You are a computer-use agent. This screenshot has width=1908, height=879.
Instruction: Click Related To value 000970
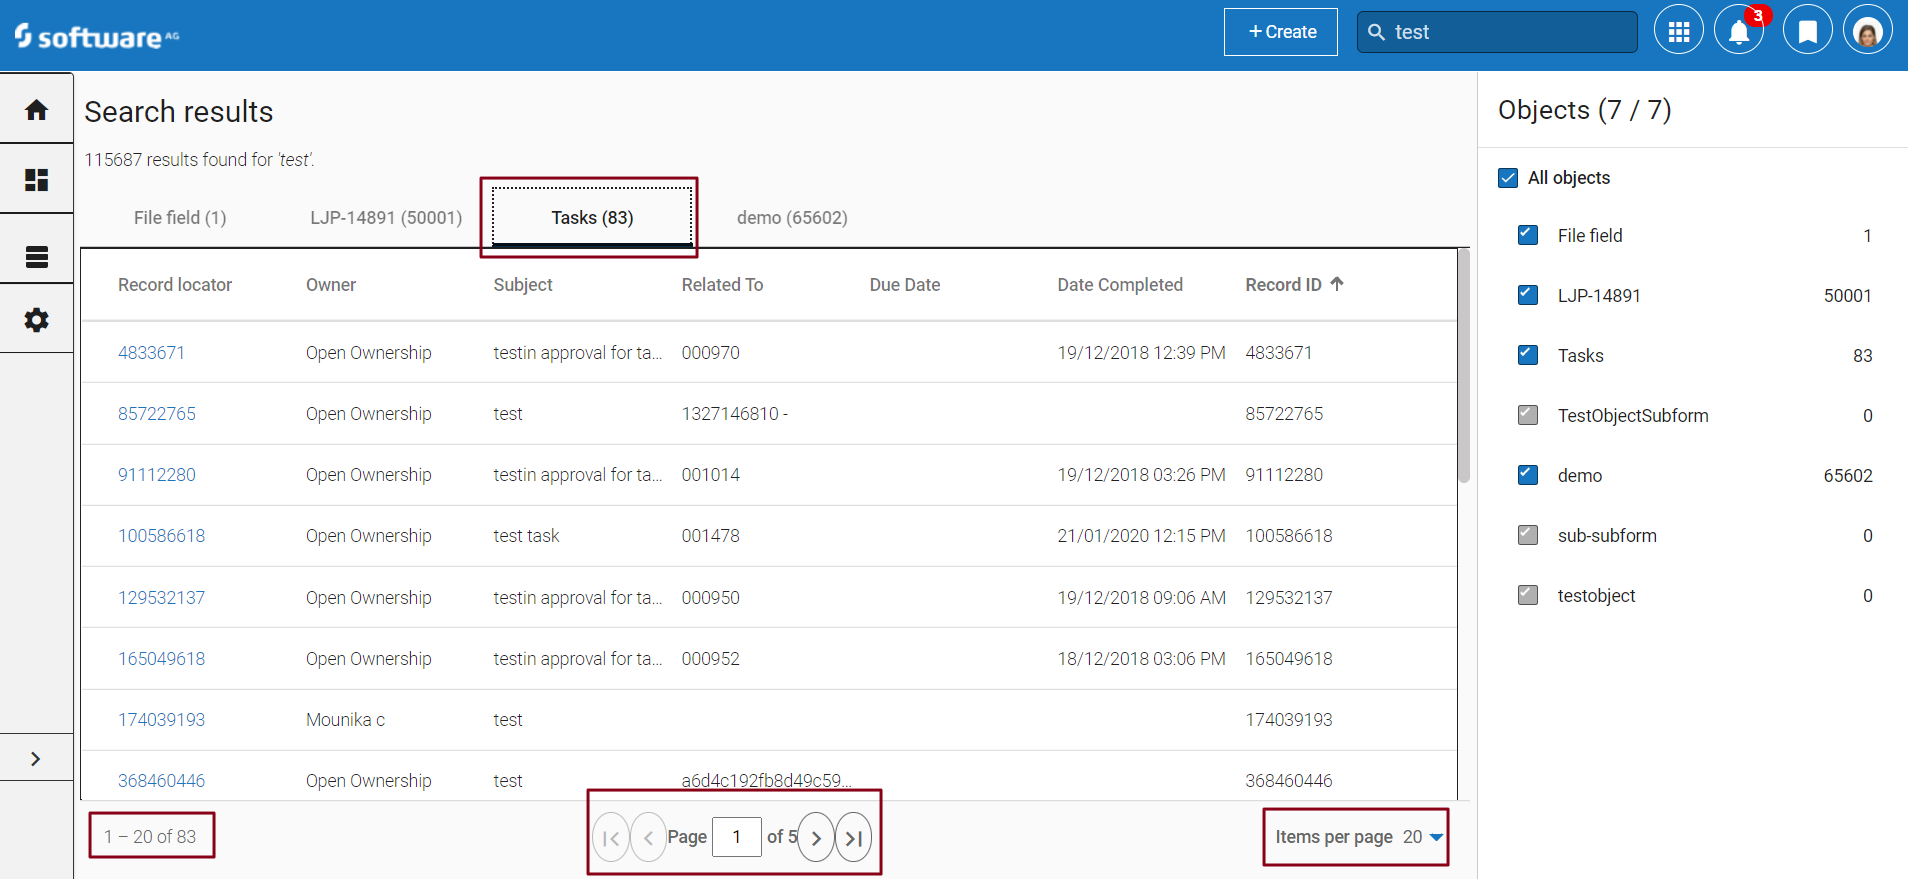710,353
